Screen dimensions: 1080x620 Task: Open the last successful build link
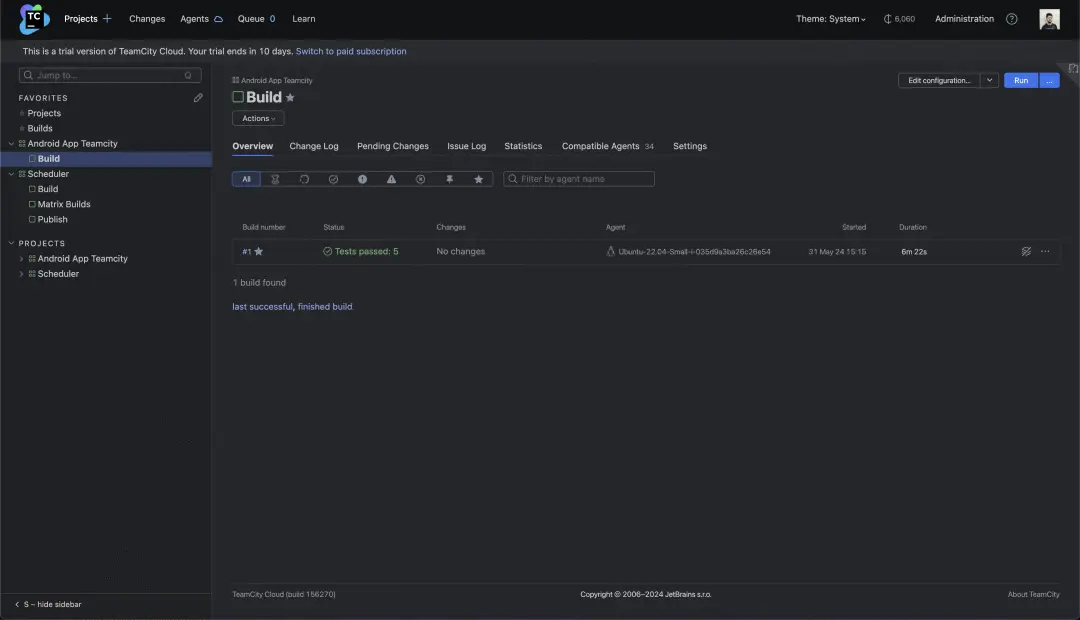click(x=262, y=307)
